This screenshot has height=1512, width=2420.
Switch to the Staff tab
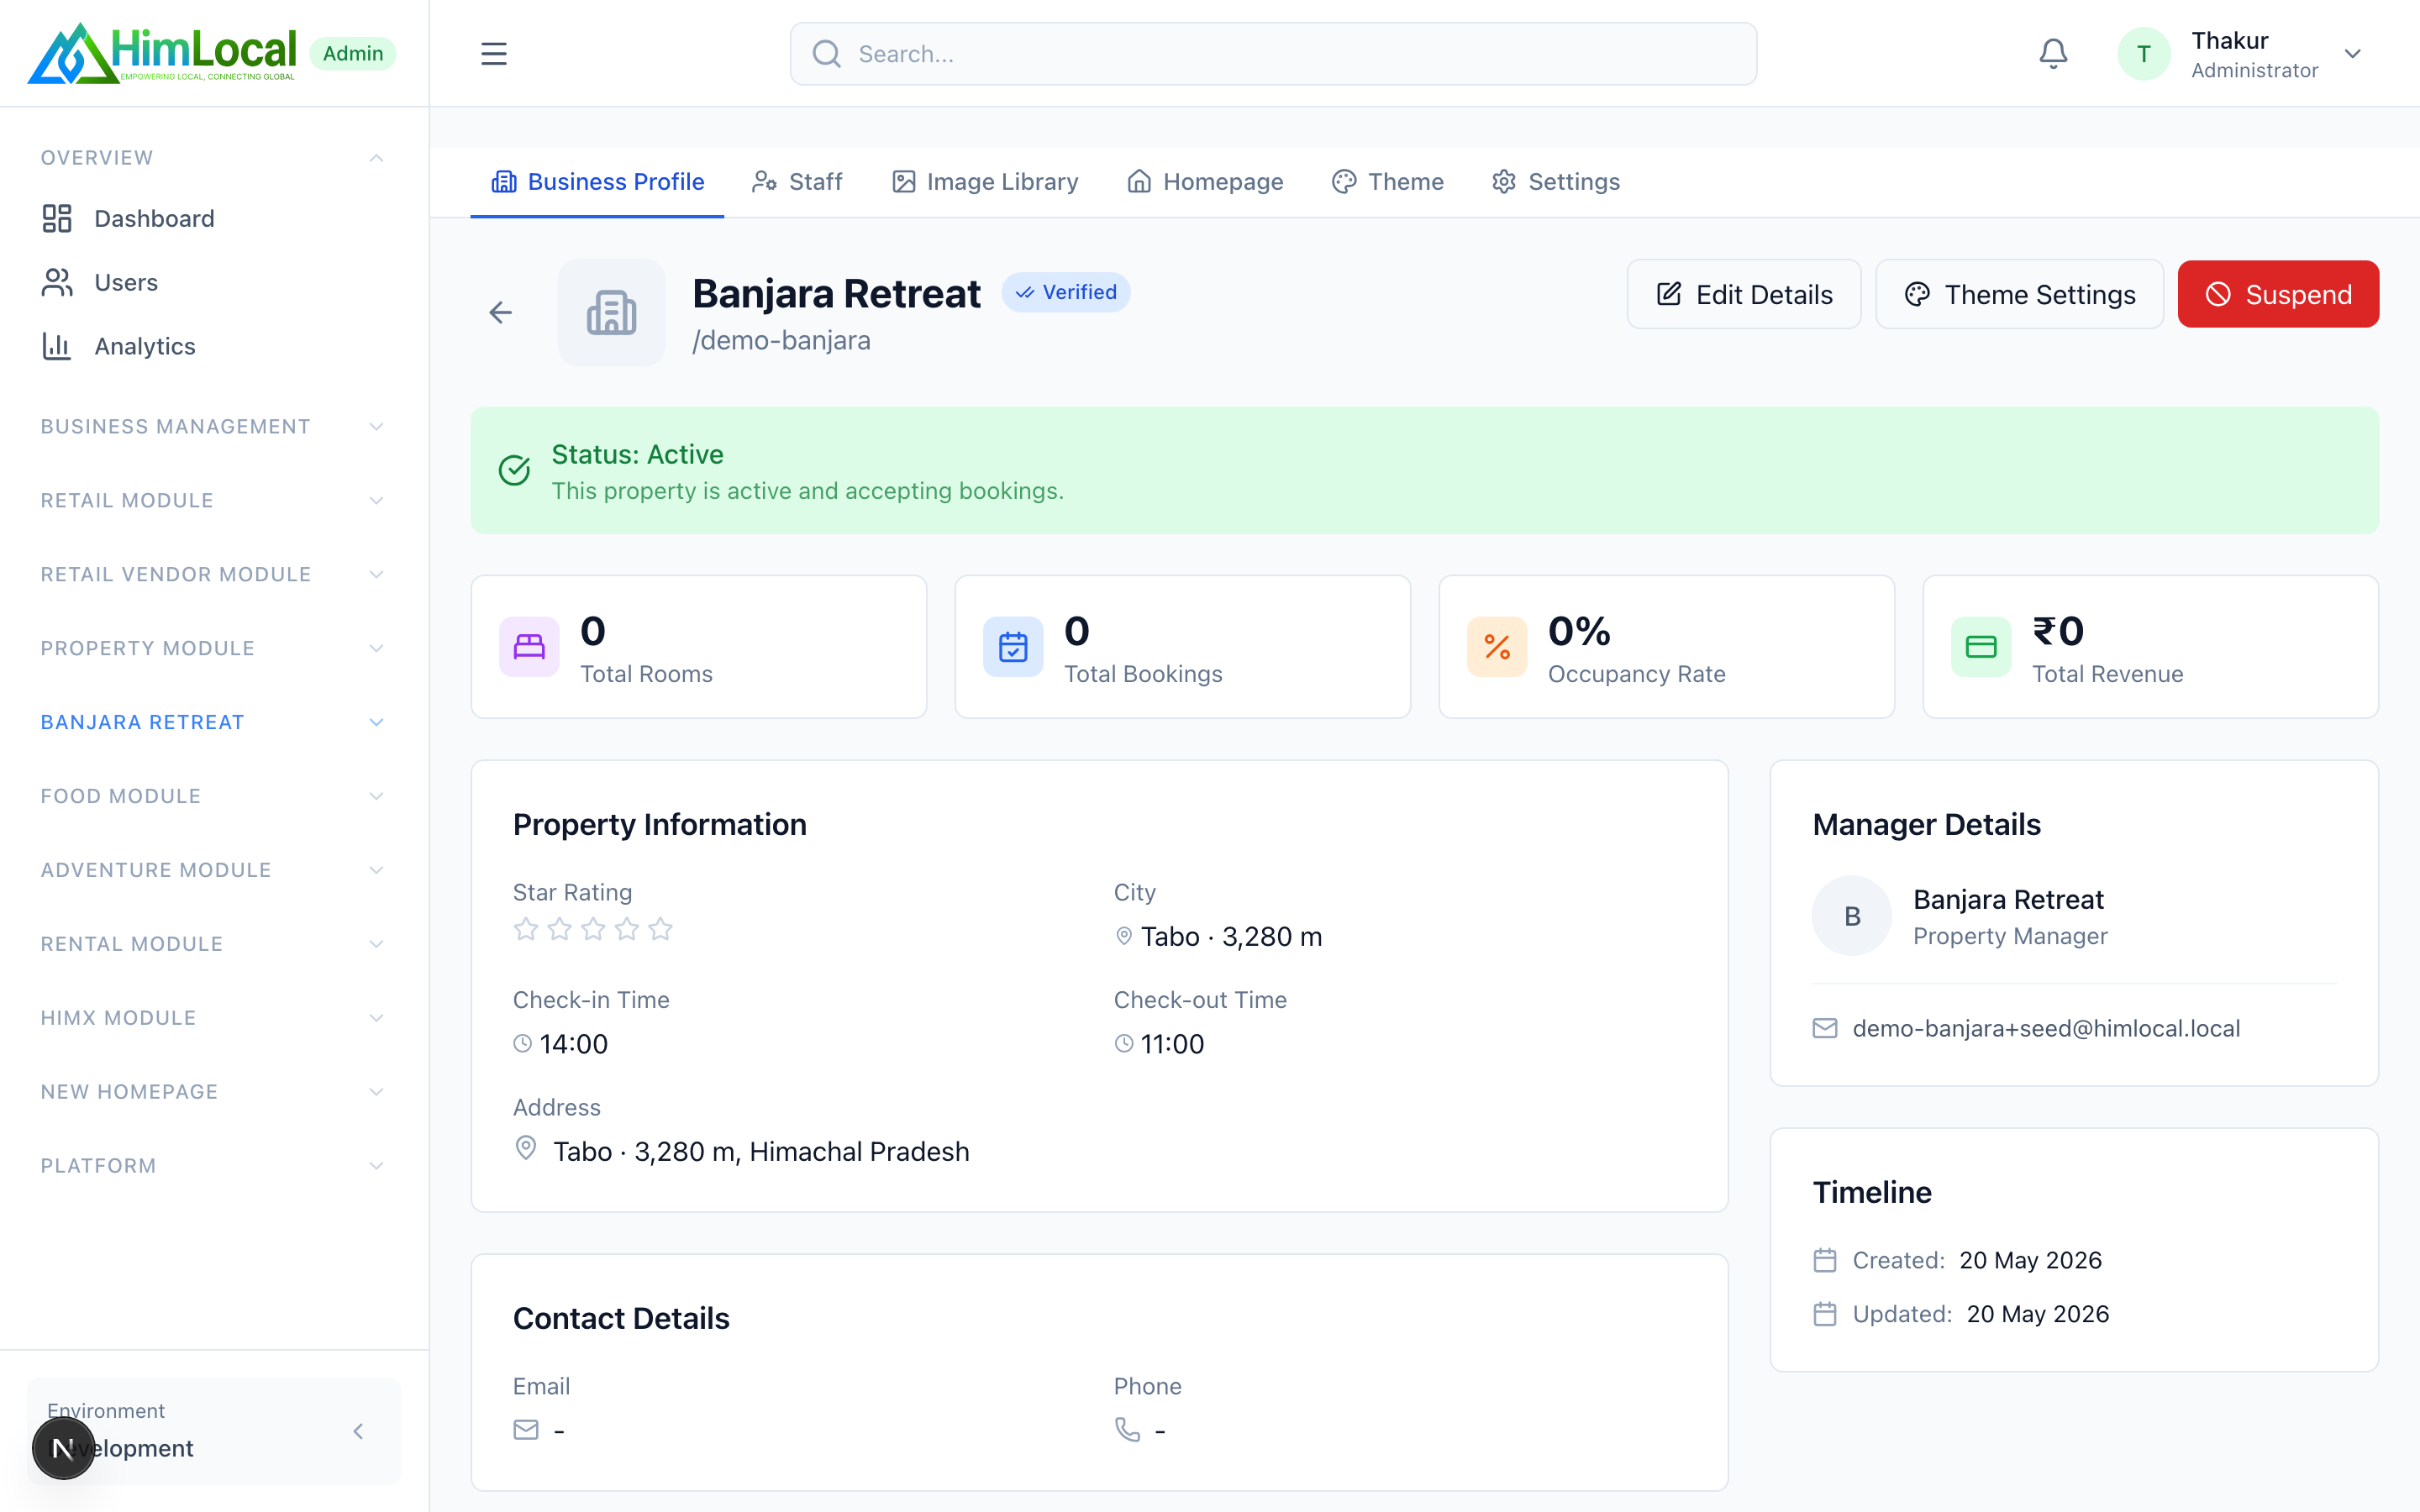click(x=797, y=182)
